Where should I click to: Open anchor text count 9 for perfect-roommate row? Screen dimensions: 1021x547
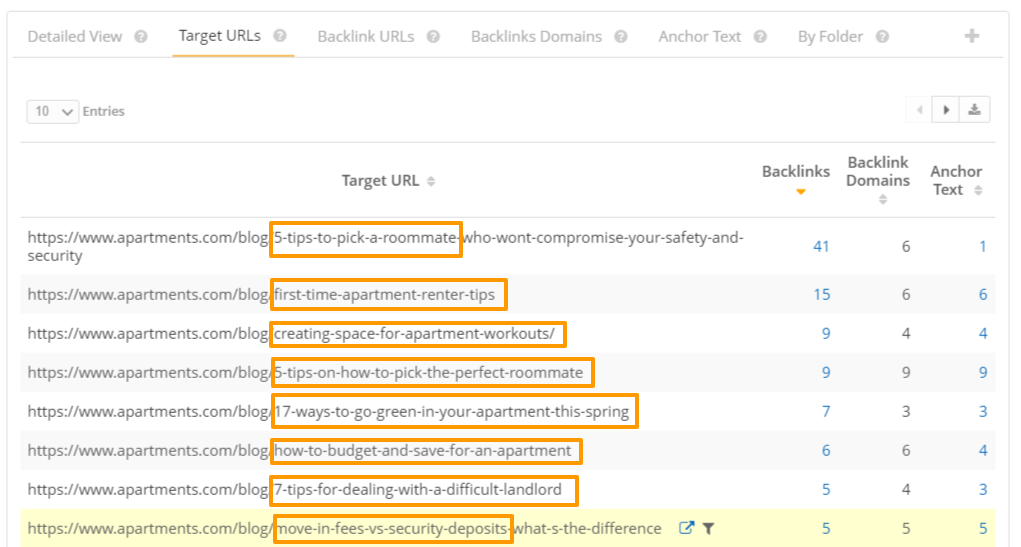click(983, 372)
